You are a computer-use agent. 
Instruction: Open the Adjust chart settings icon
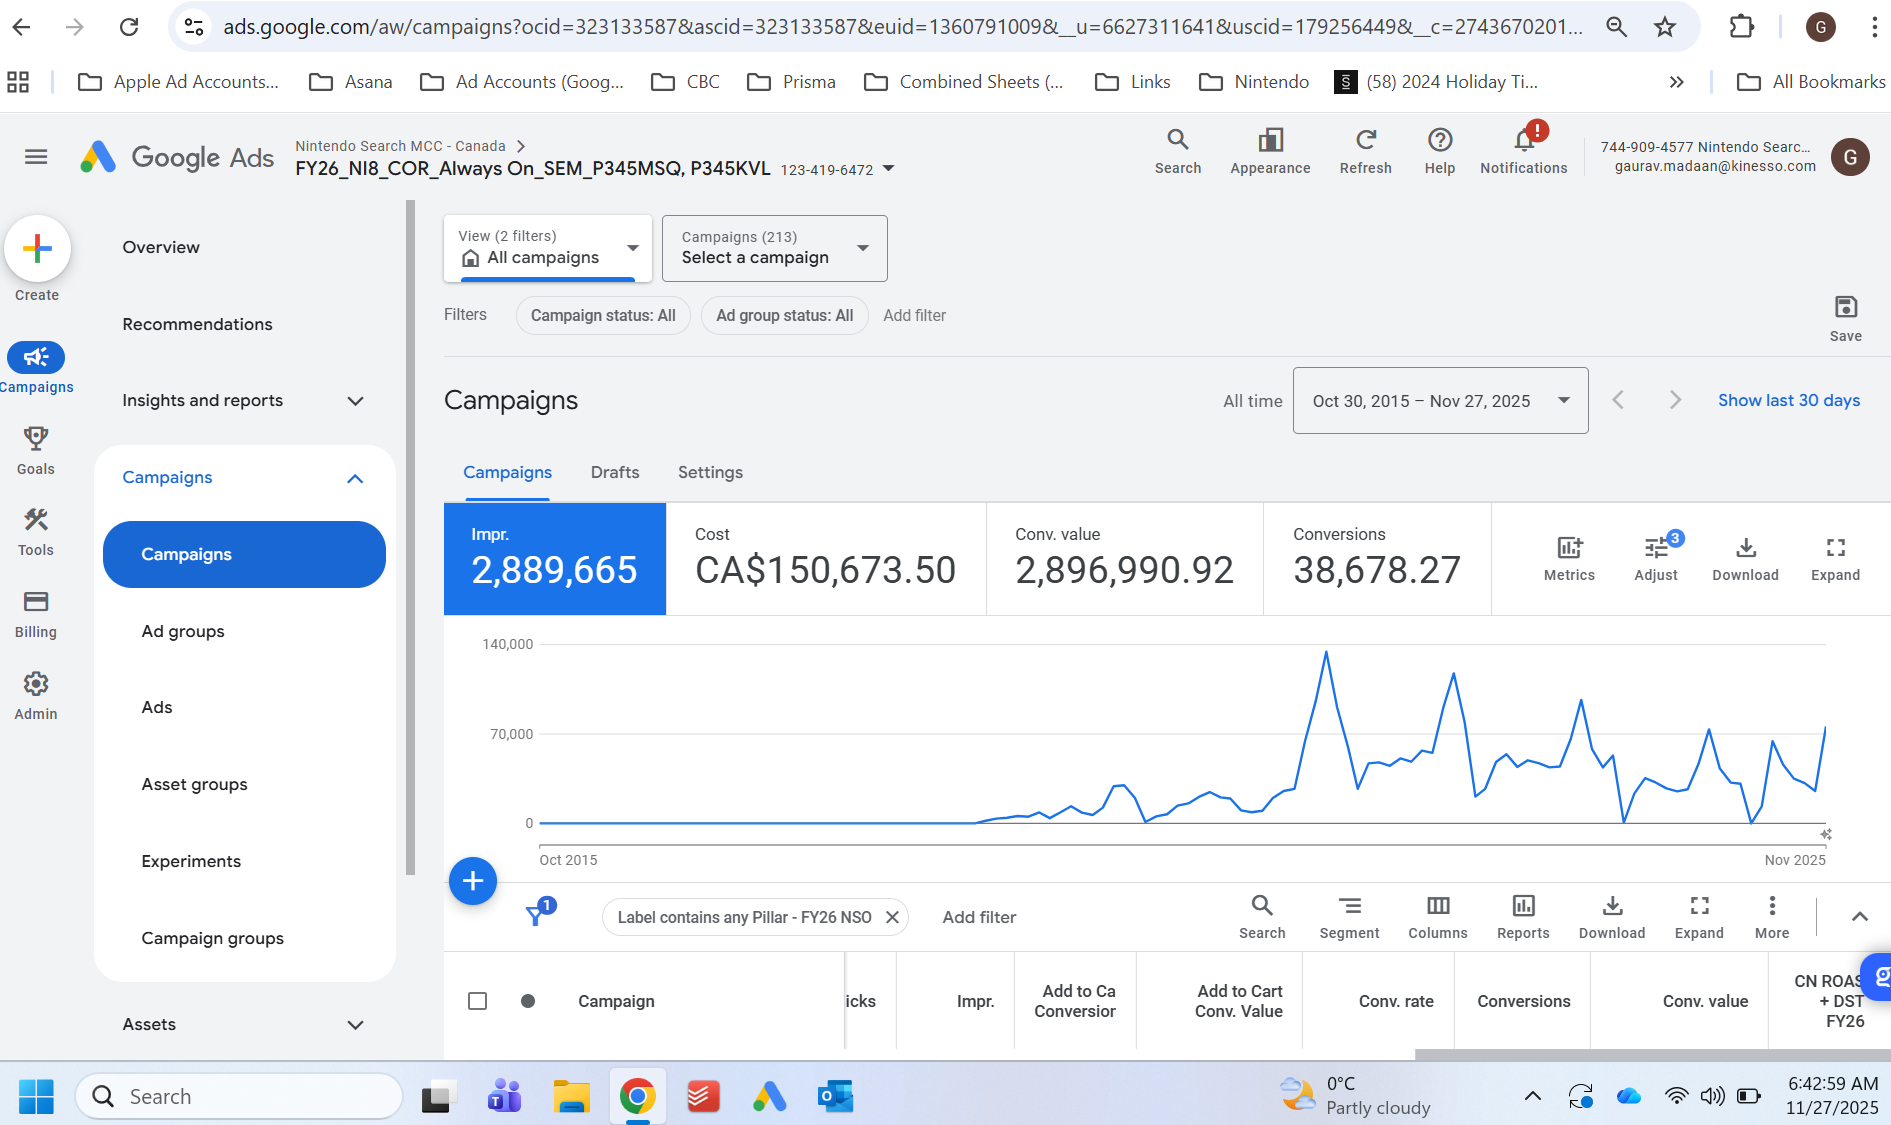click(1656, 557)
